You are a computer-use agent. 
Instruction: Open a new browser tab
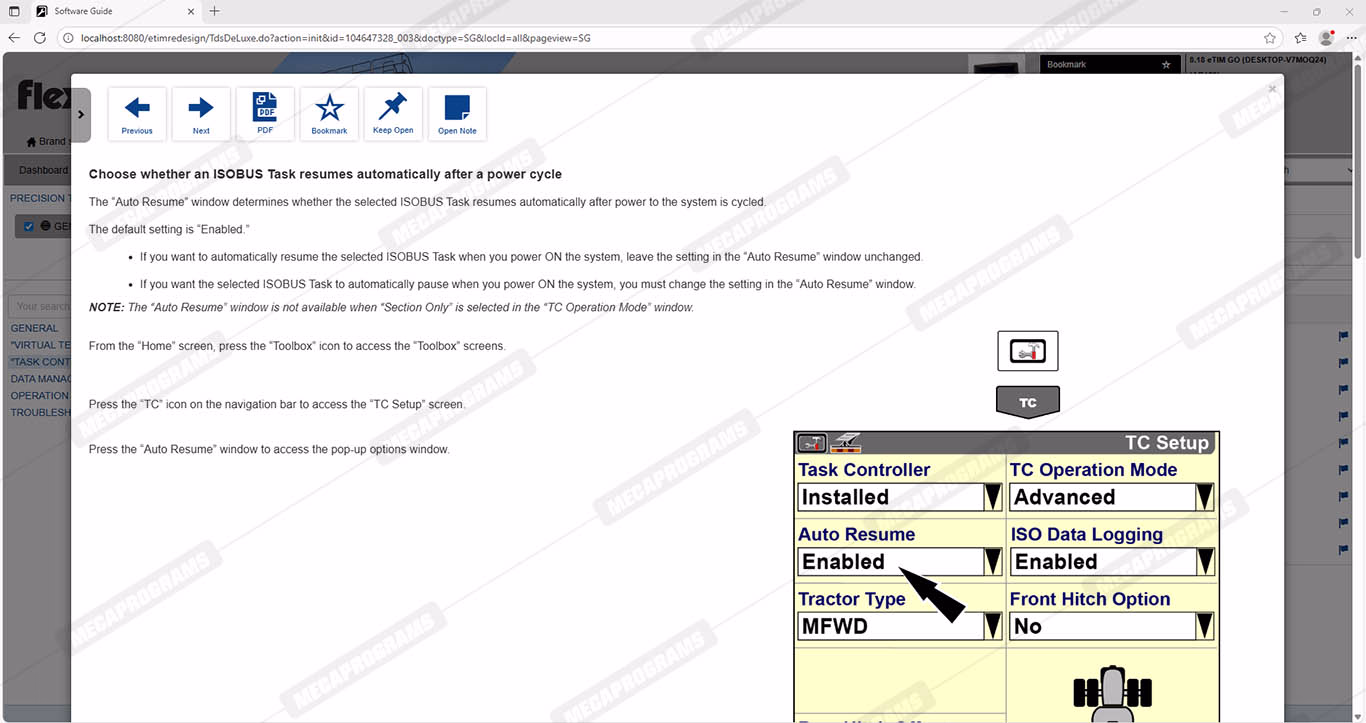214,11
